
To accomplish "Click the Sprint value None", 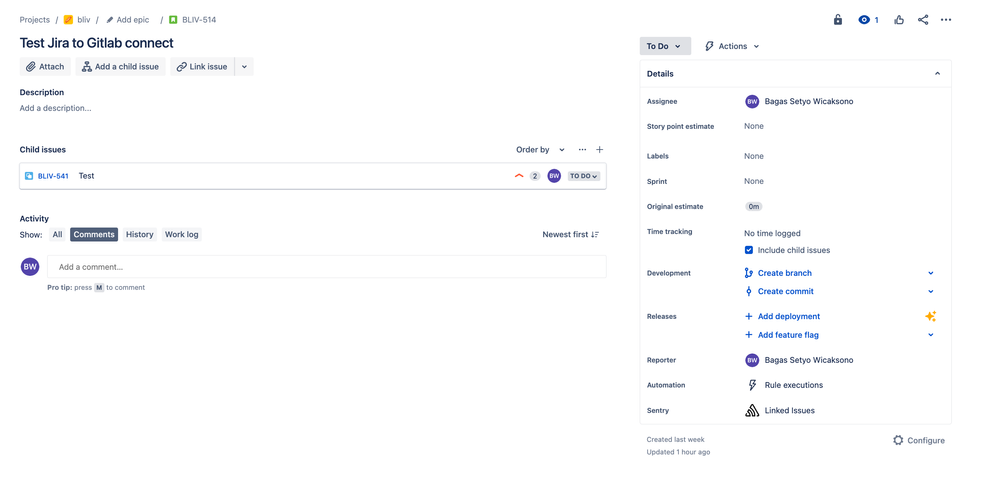I will [754, 181].
